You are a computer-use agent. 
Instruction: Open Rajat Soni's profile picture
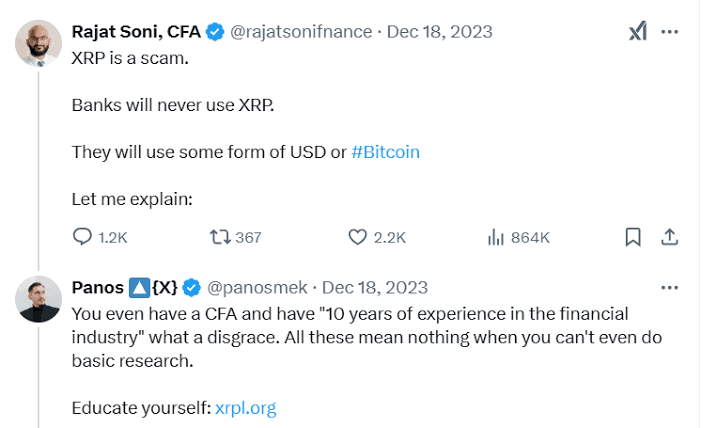pos(39,42)
